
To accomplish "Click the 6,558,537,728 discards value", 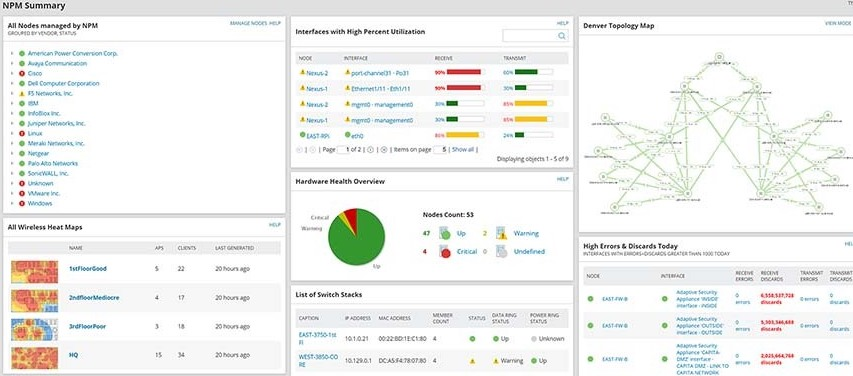I will coord(777,298).
